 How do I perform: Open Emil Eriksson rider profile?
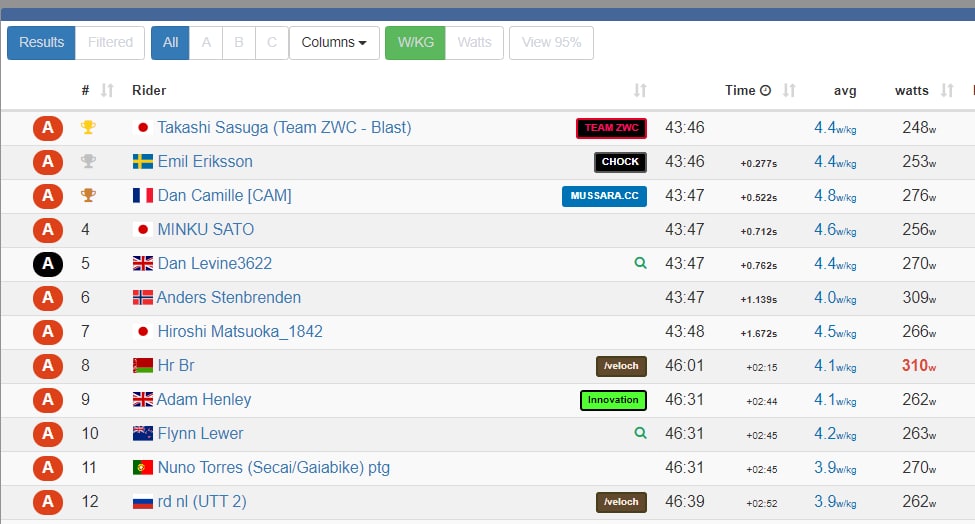click(205, 162)
